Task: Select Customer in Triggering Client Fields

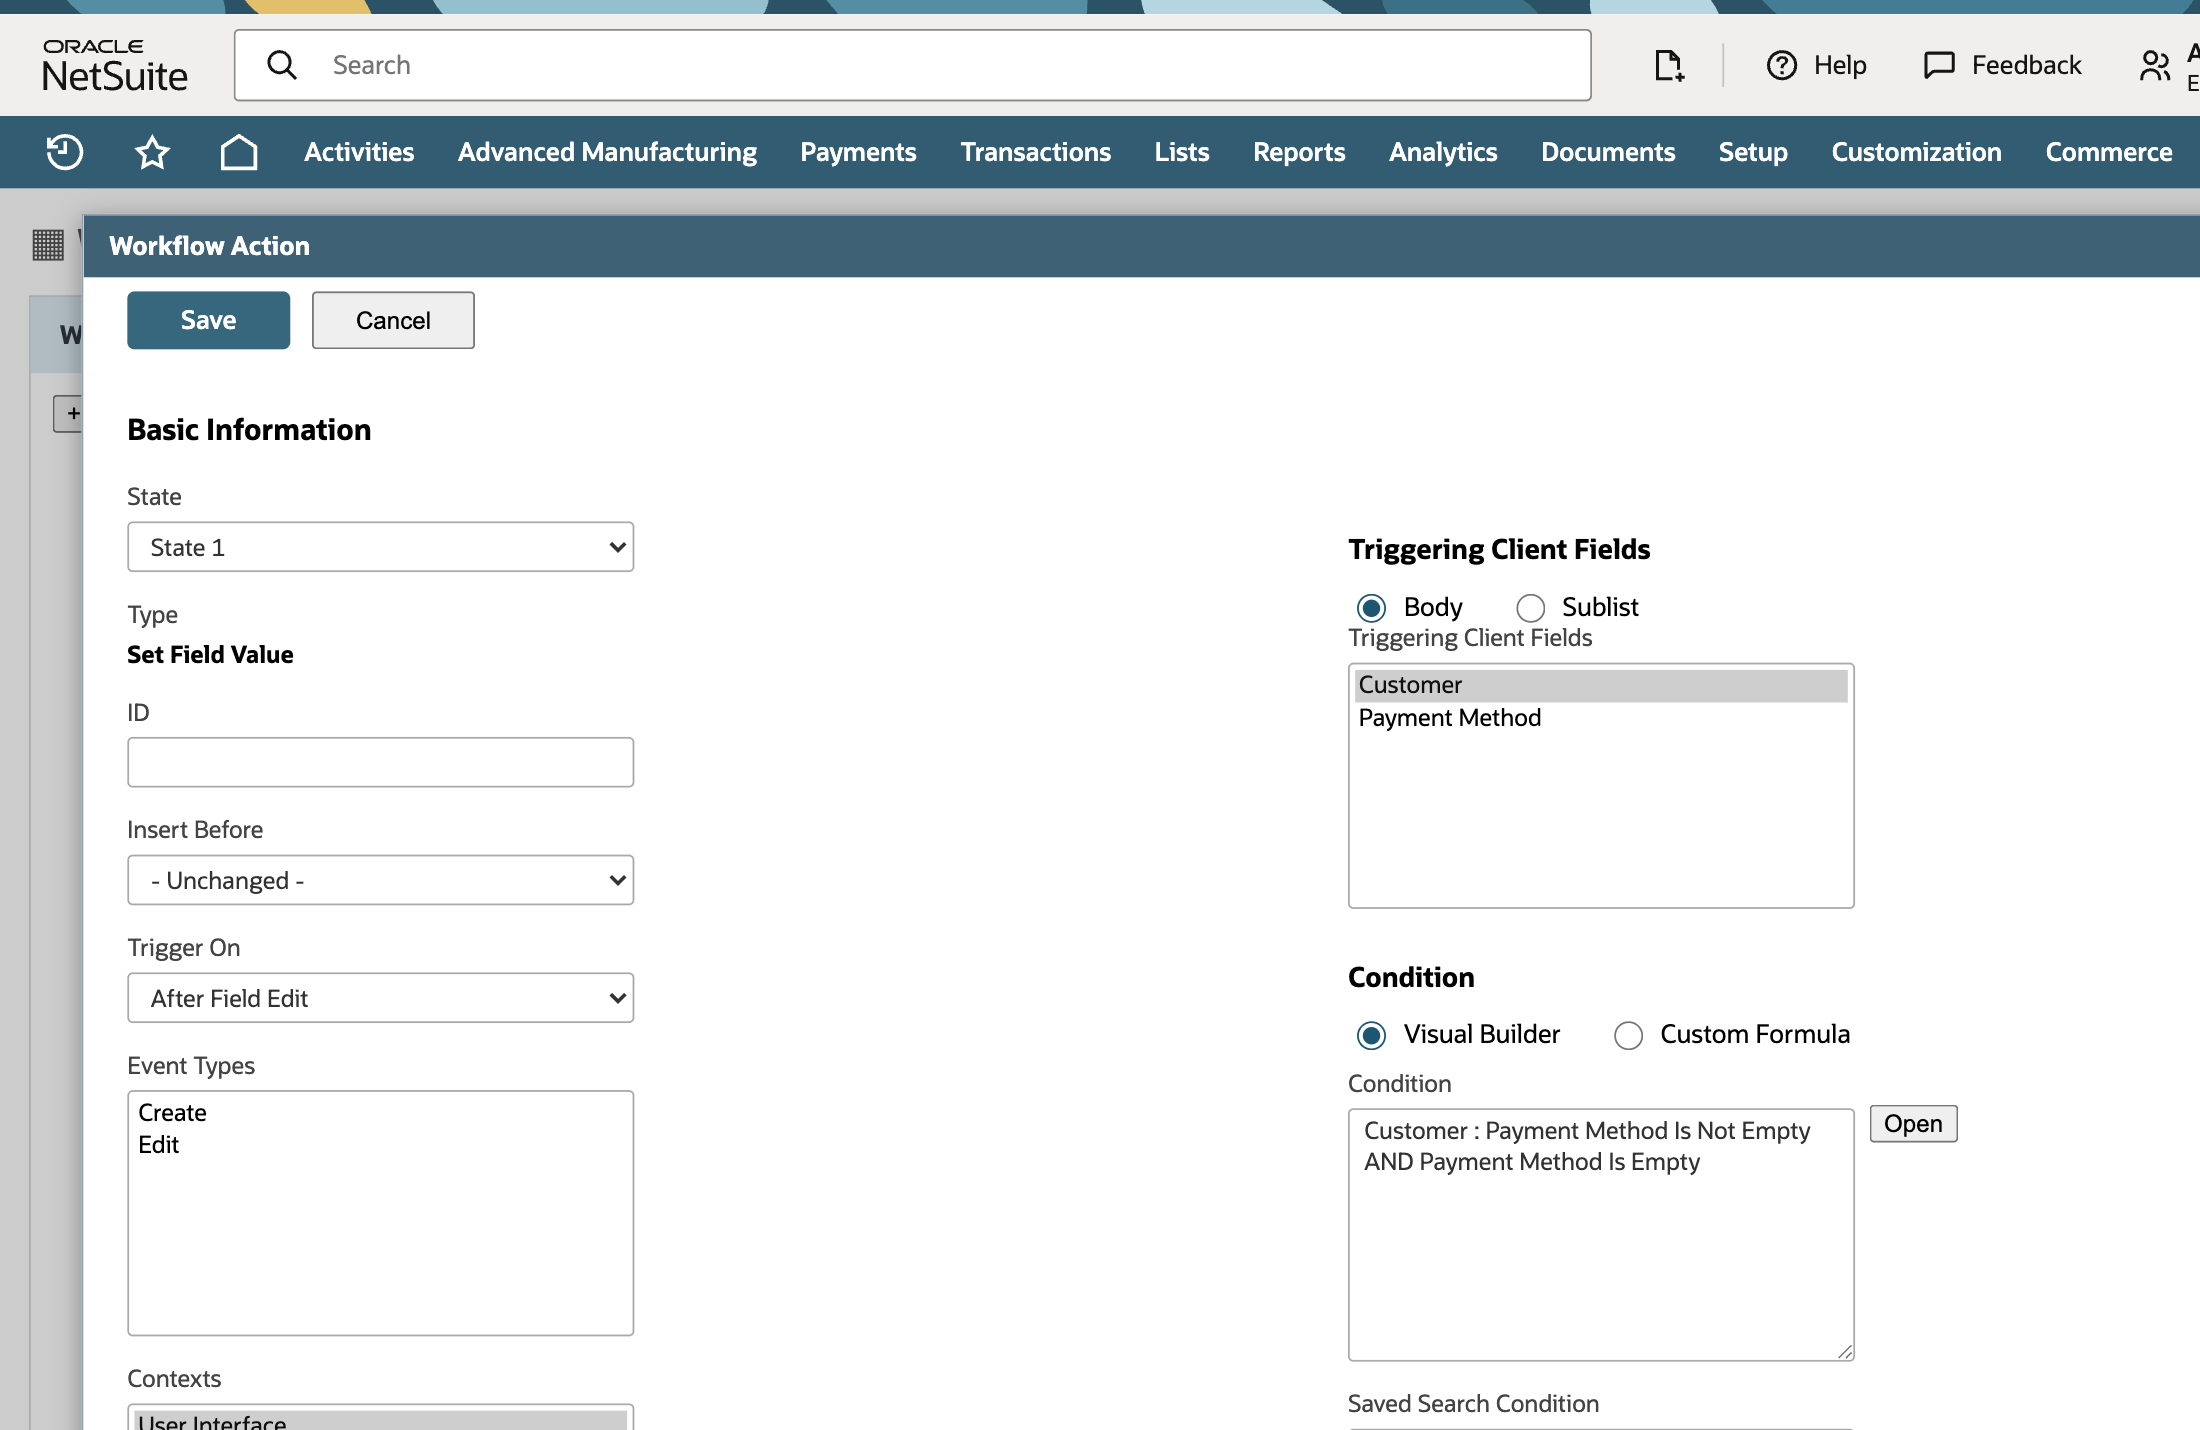Action: point(1600,685)
